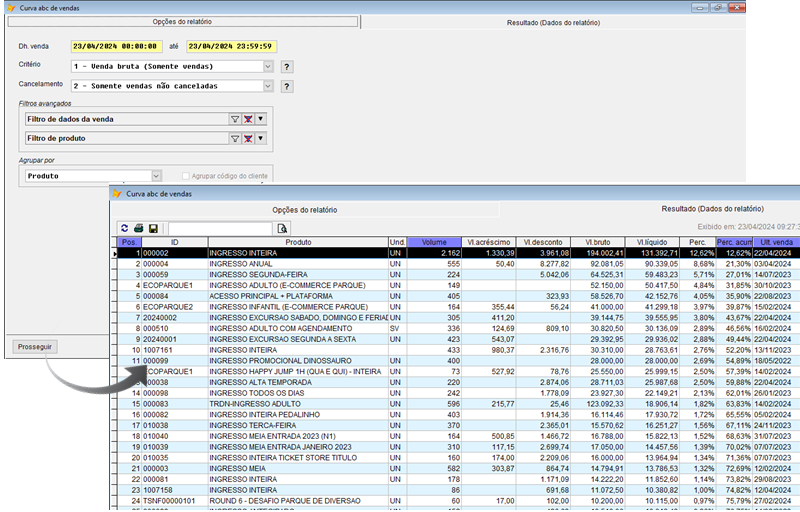Click the refresh icon in results toolbar
The height and width of the screenshot is (512, 800).
125,228
